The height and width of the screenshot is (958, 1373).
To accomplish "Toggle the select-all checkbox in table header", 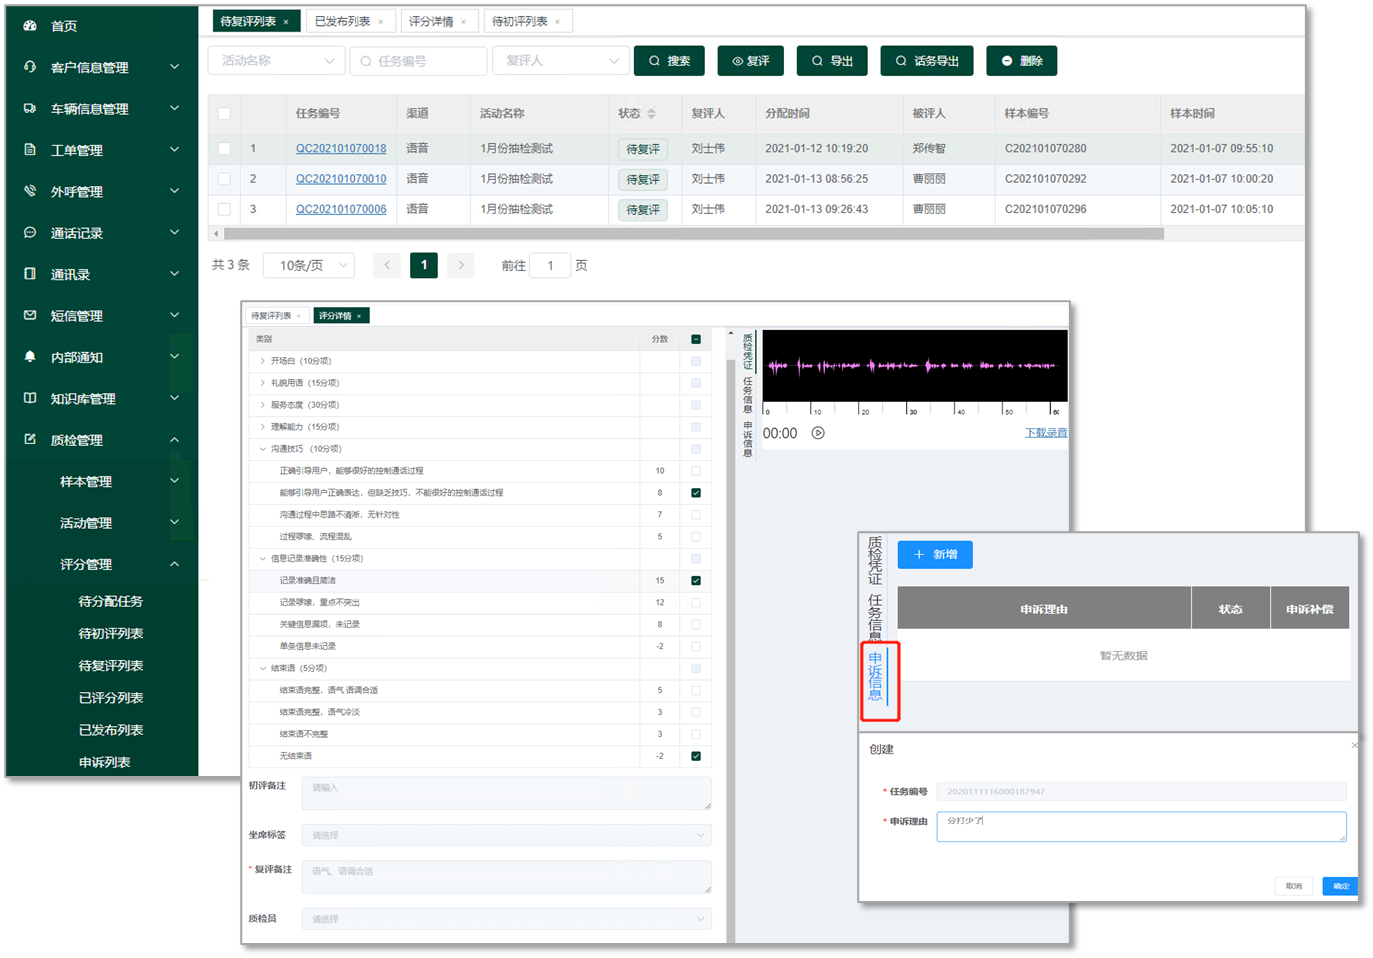I will [224, 114].
